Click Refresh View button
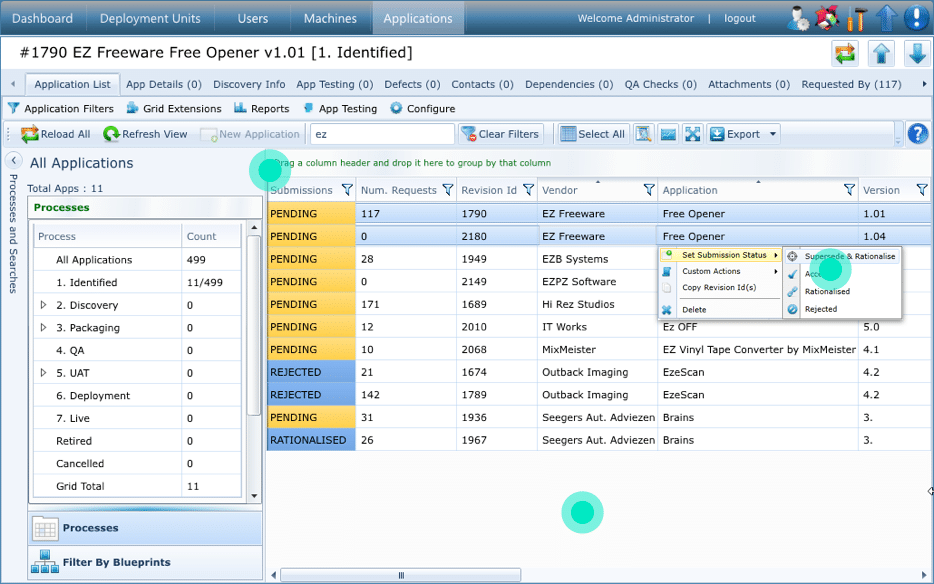 point(145,134)
